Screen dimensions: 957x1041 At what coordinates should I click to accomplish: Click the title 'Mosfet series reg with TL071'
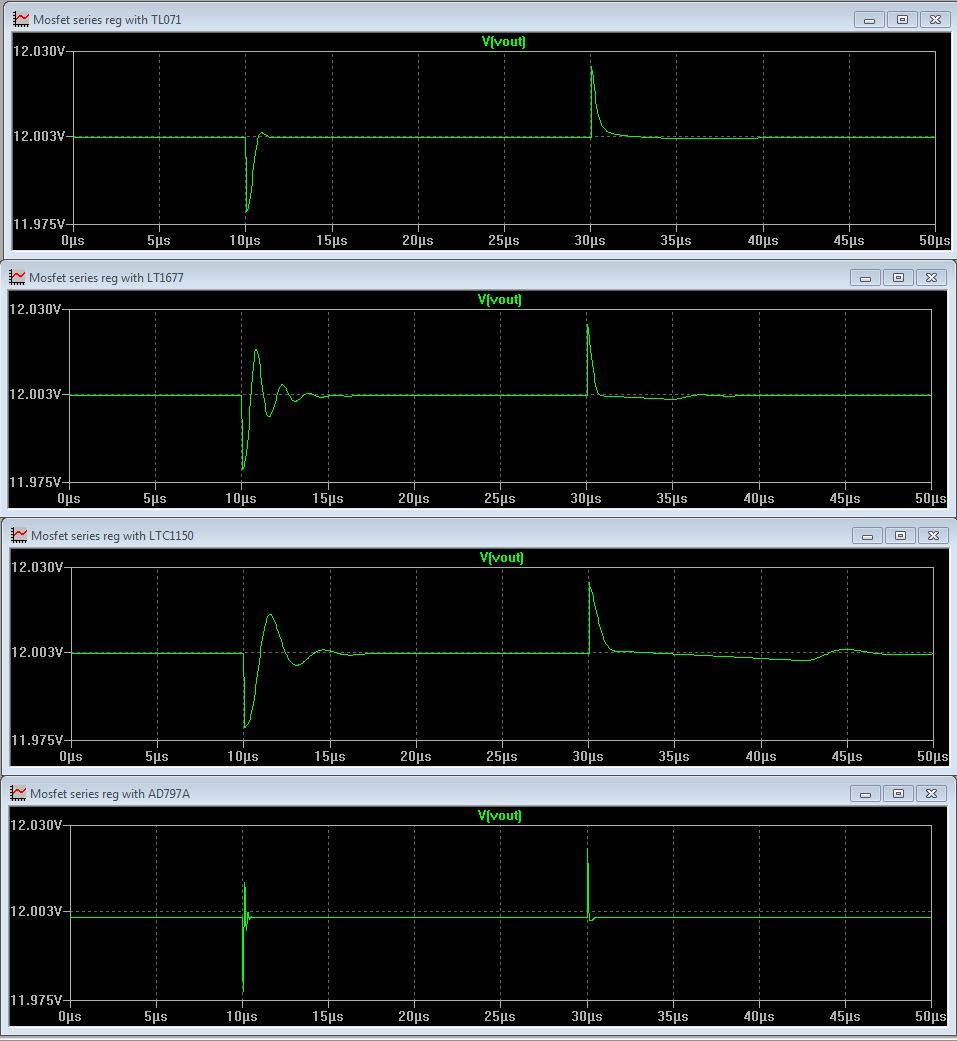[x=107, y=20]
